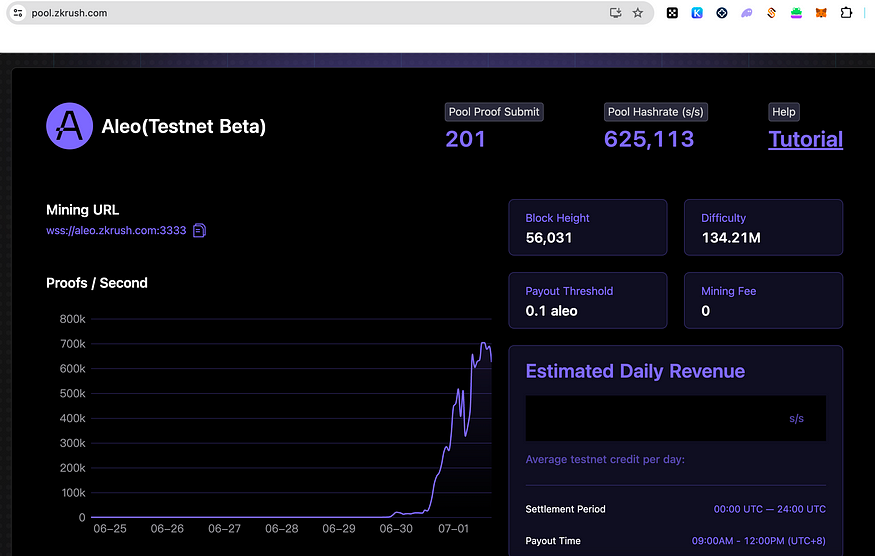Viewport: 875px width, 556px height.
Task: Click the 06-25 x-axis date label
Action: pos(110,529)
